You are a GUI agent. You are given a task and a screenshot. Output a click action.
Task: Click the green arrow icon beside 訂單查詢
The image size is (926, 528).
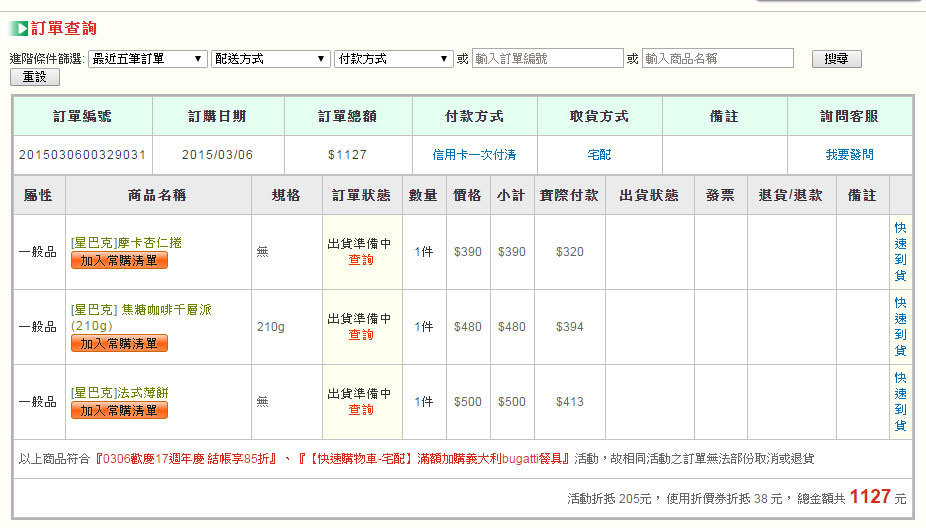19,29
